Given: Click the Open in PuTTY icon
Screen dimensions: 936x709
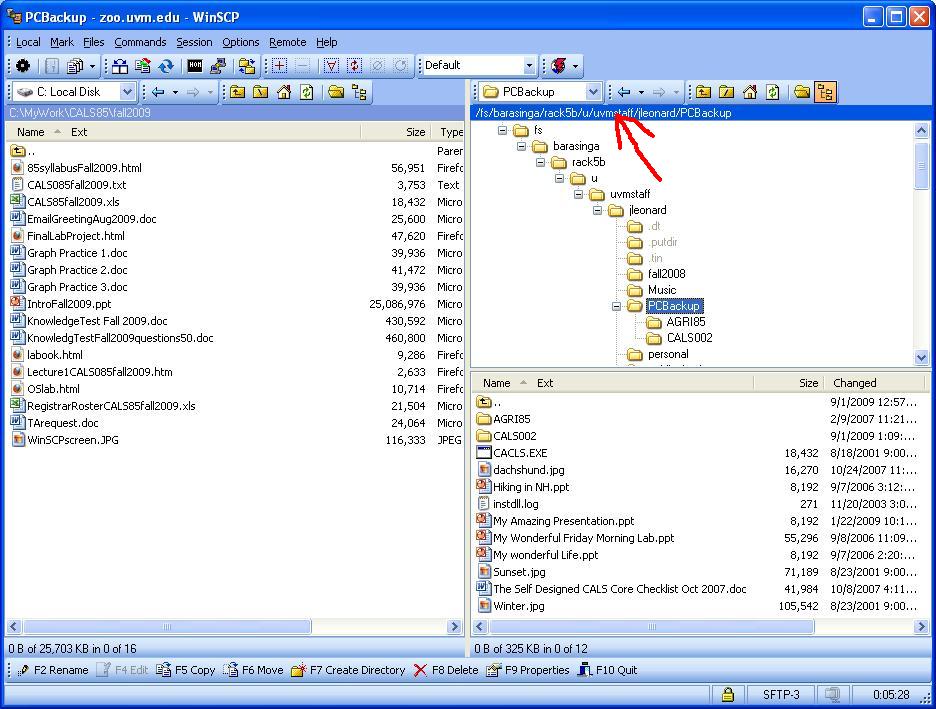Looking at the screenshot, I should (x=217, y=66).
